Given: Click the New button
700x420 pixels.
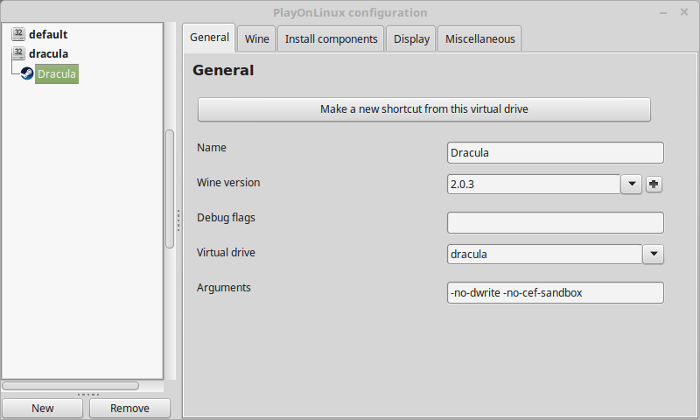Looking at the screenshot, I should pyautogui.click(x=42, y=408).
